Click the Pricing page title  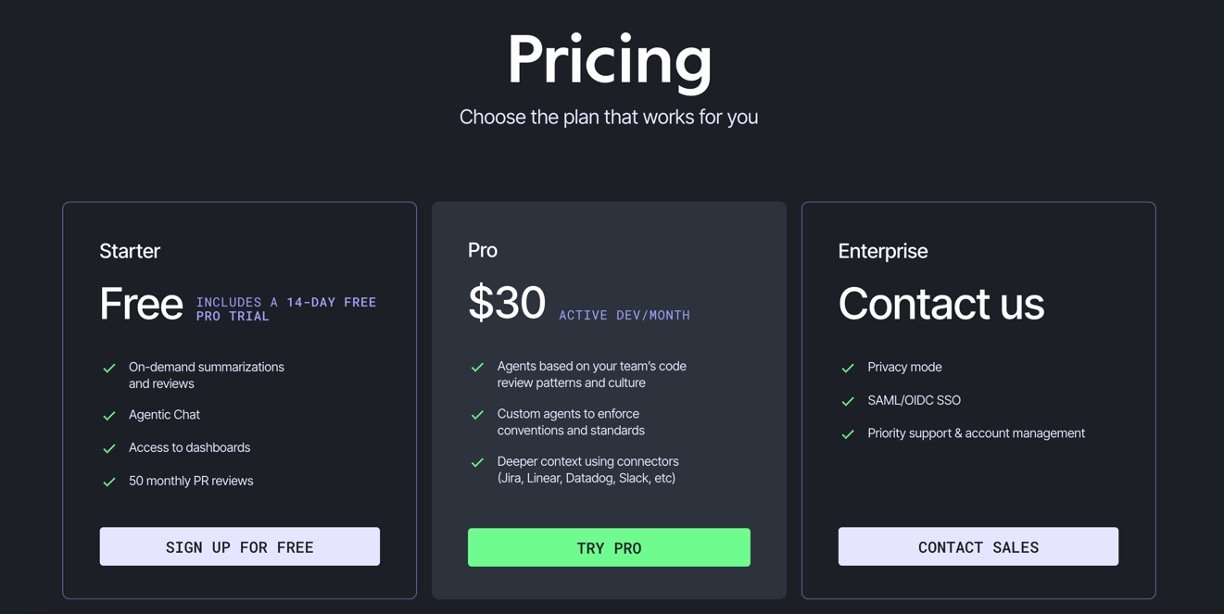tap(609, 60)
